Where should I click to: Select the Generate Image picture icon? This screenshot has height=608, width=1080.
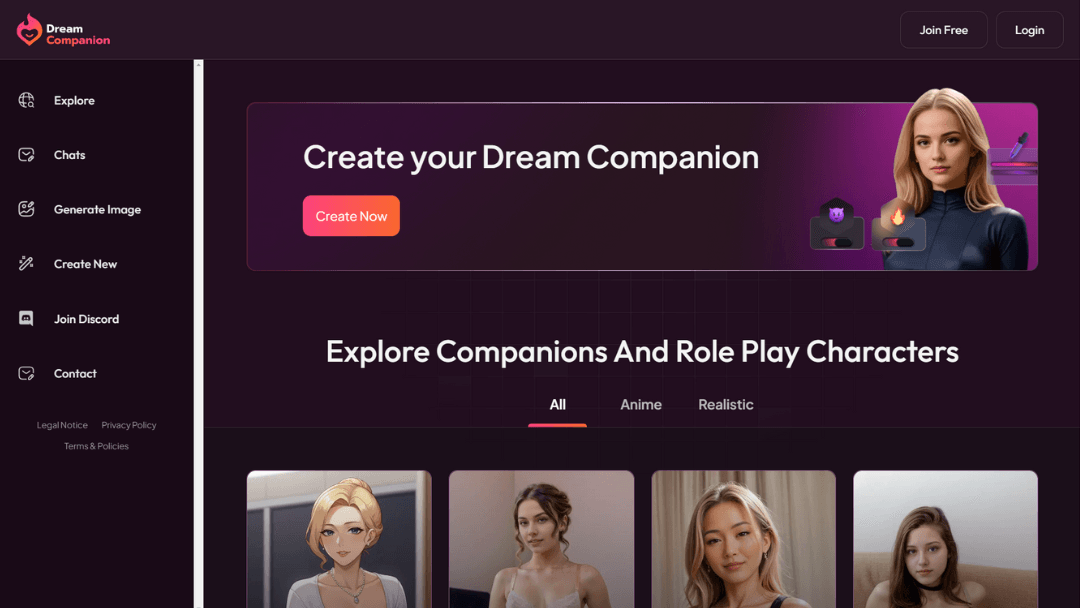click(26, 209)
